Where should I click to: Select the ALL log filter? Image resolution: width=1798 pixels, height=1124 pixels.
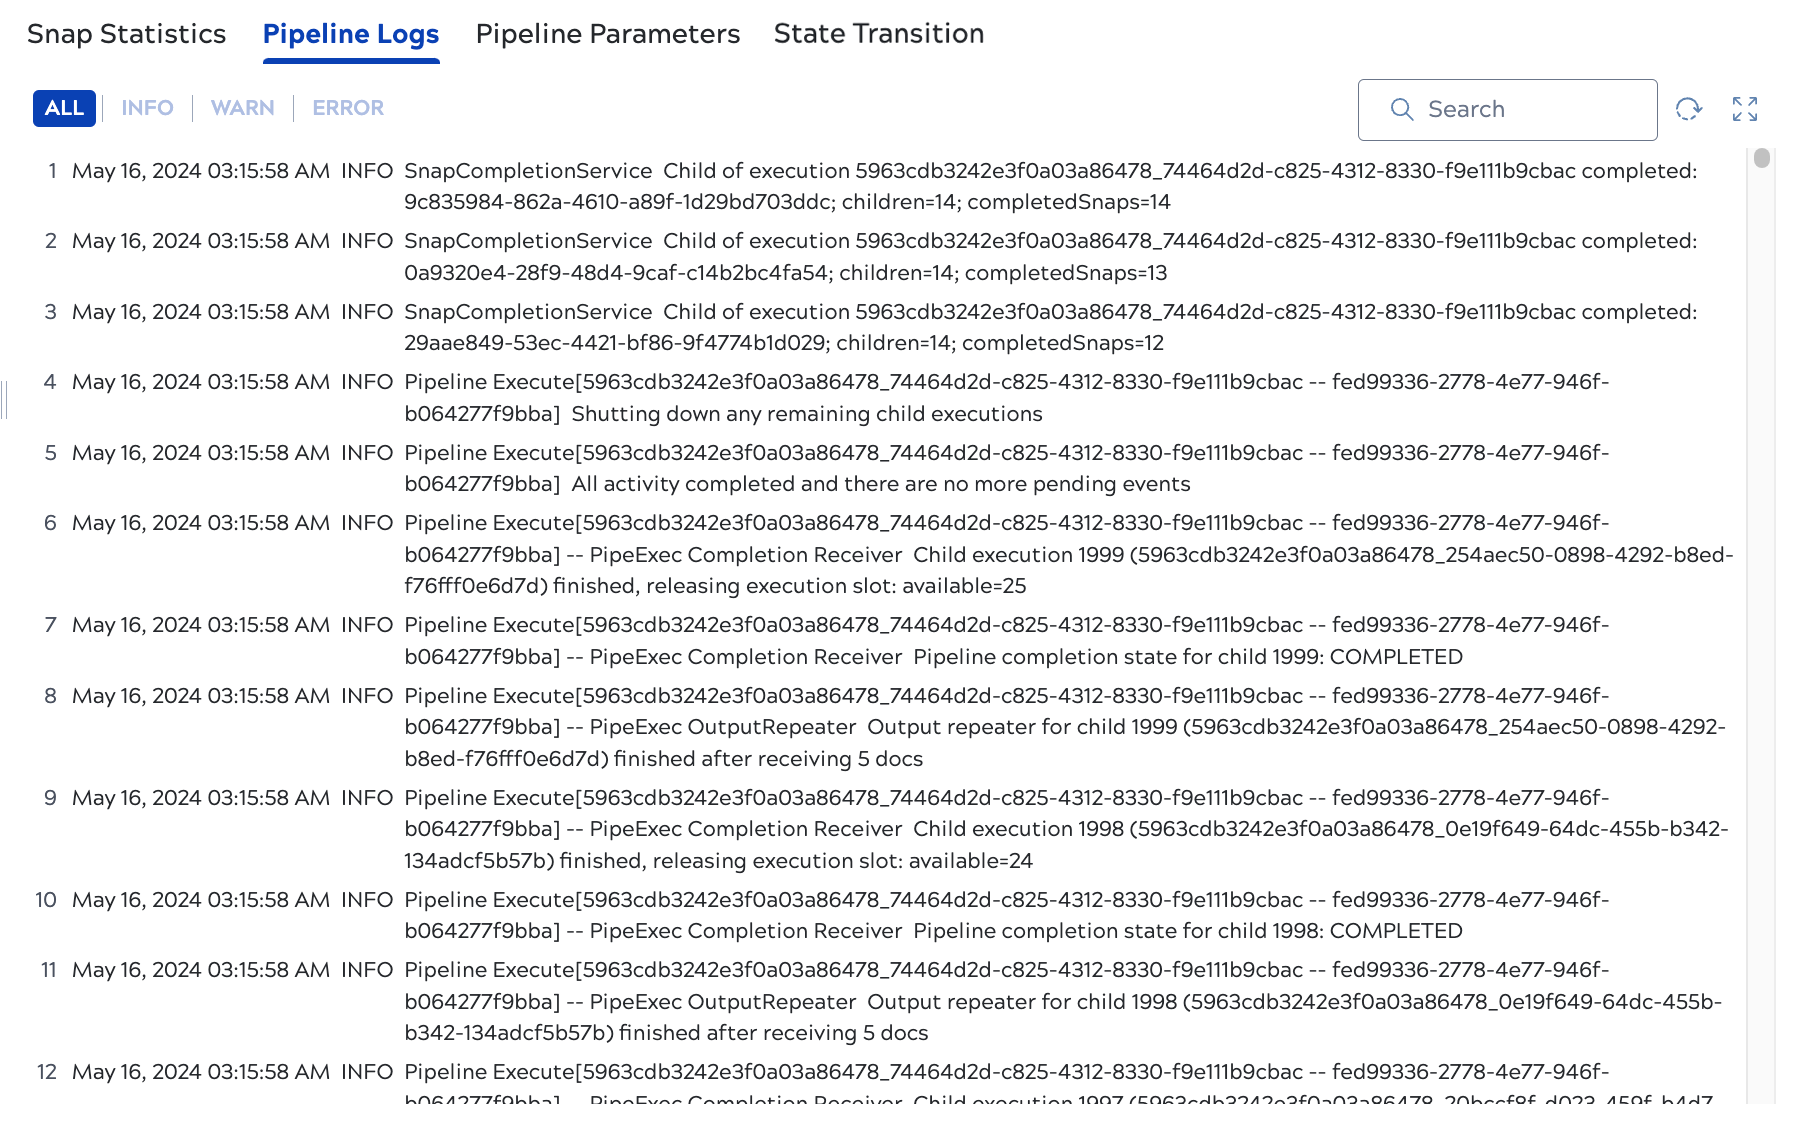coord(63,108)
